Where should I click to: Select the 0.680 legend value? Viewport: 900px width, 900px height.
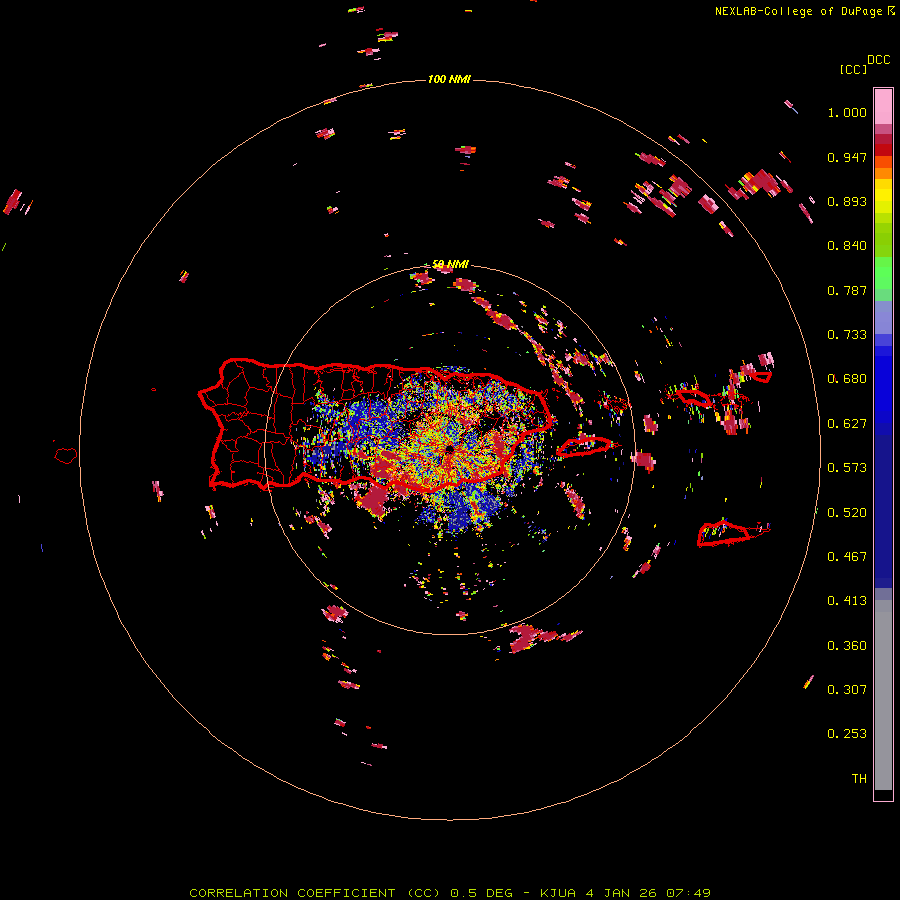[x=847, y=379]
